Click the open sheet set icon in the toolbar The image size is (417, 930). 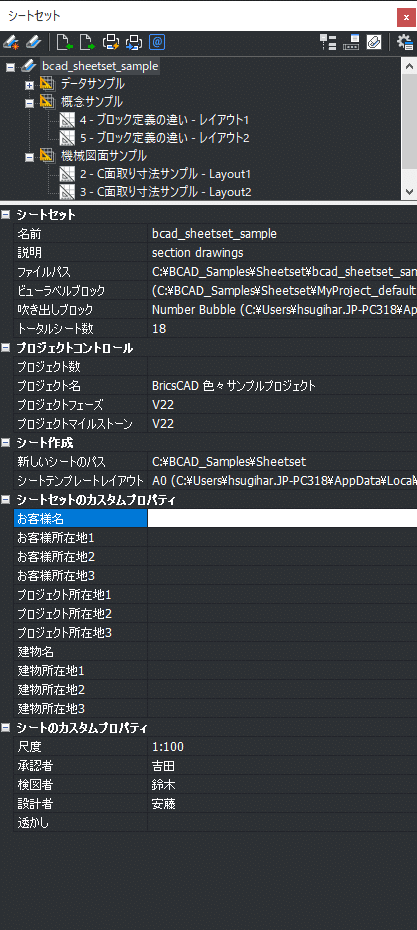pos(34,42)
